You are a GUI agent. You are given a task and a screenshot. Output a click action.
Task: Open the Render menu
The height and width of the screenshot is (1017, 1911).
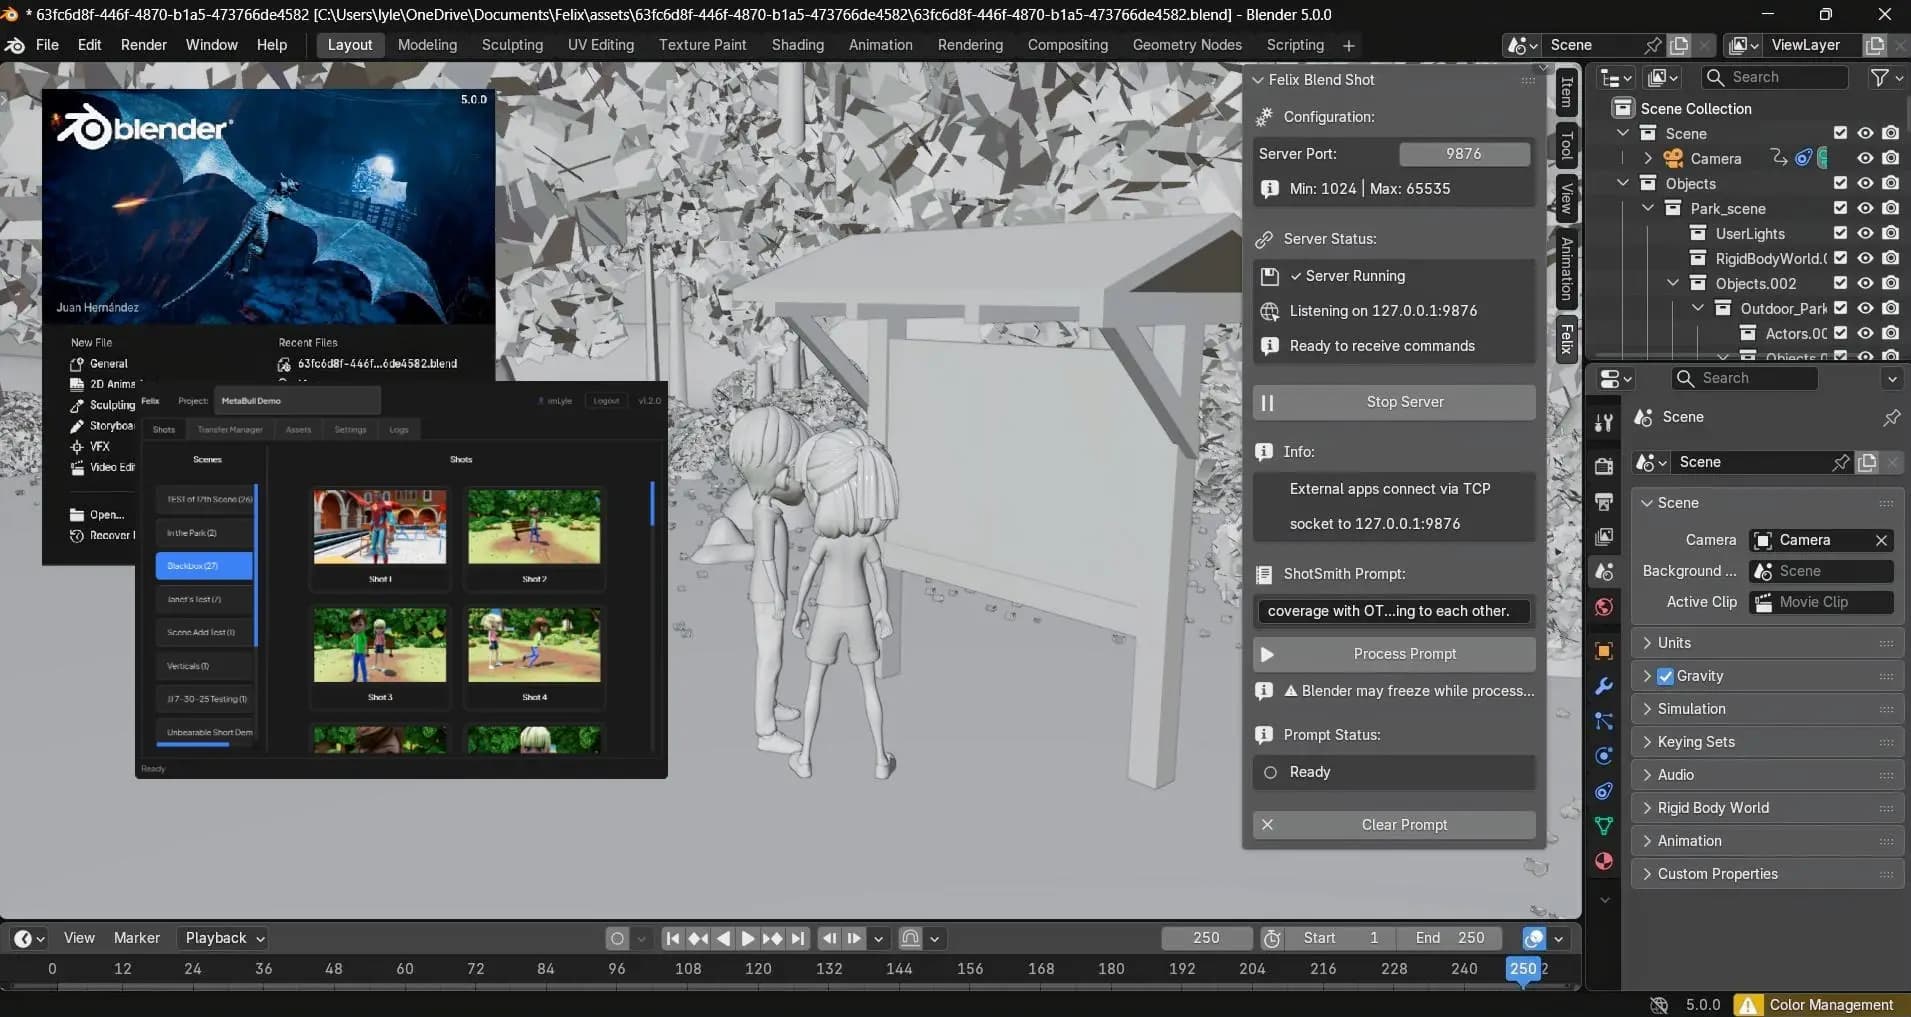[x=144, y=45]
